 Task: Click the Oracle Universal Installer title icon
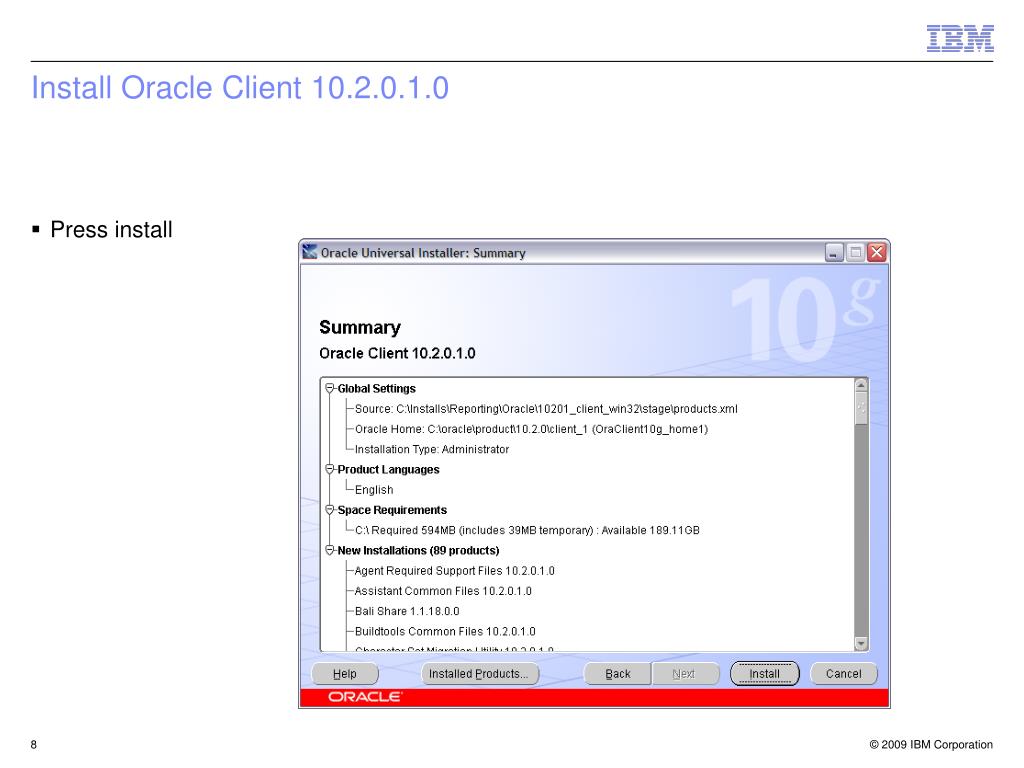tap(310, 251)
